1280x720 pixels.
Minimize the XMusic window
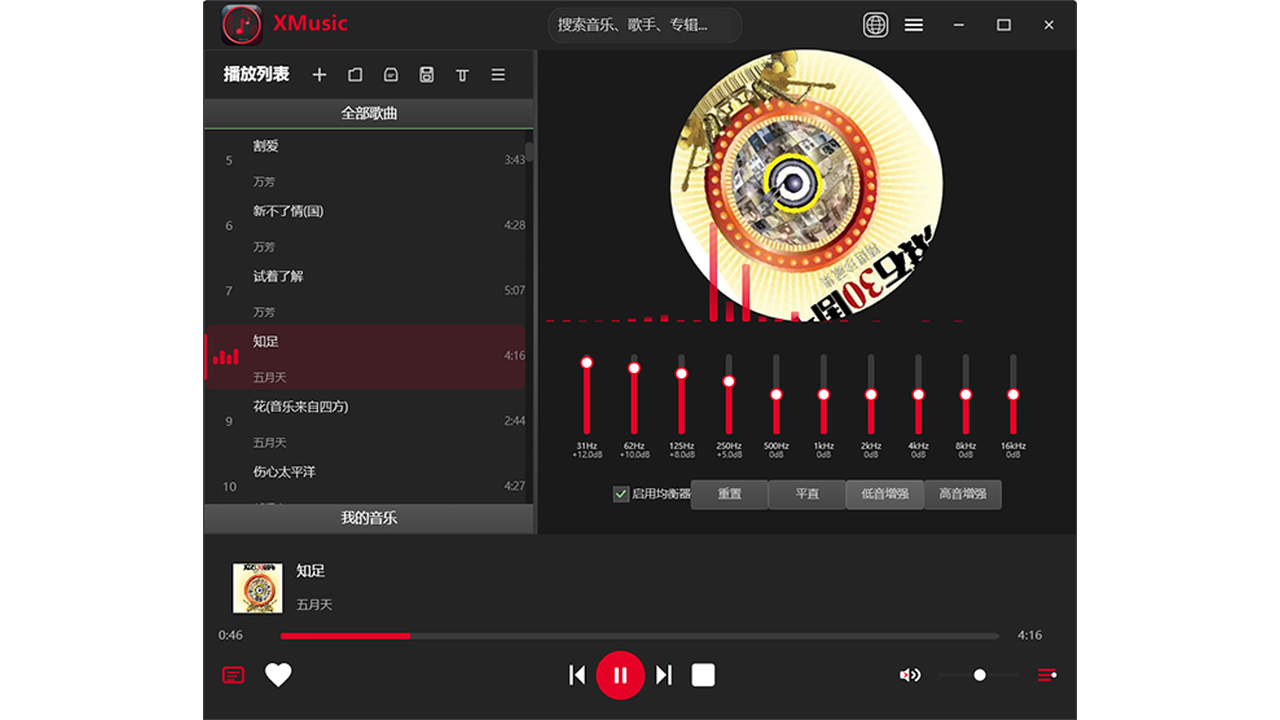tap(959, 25)
